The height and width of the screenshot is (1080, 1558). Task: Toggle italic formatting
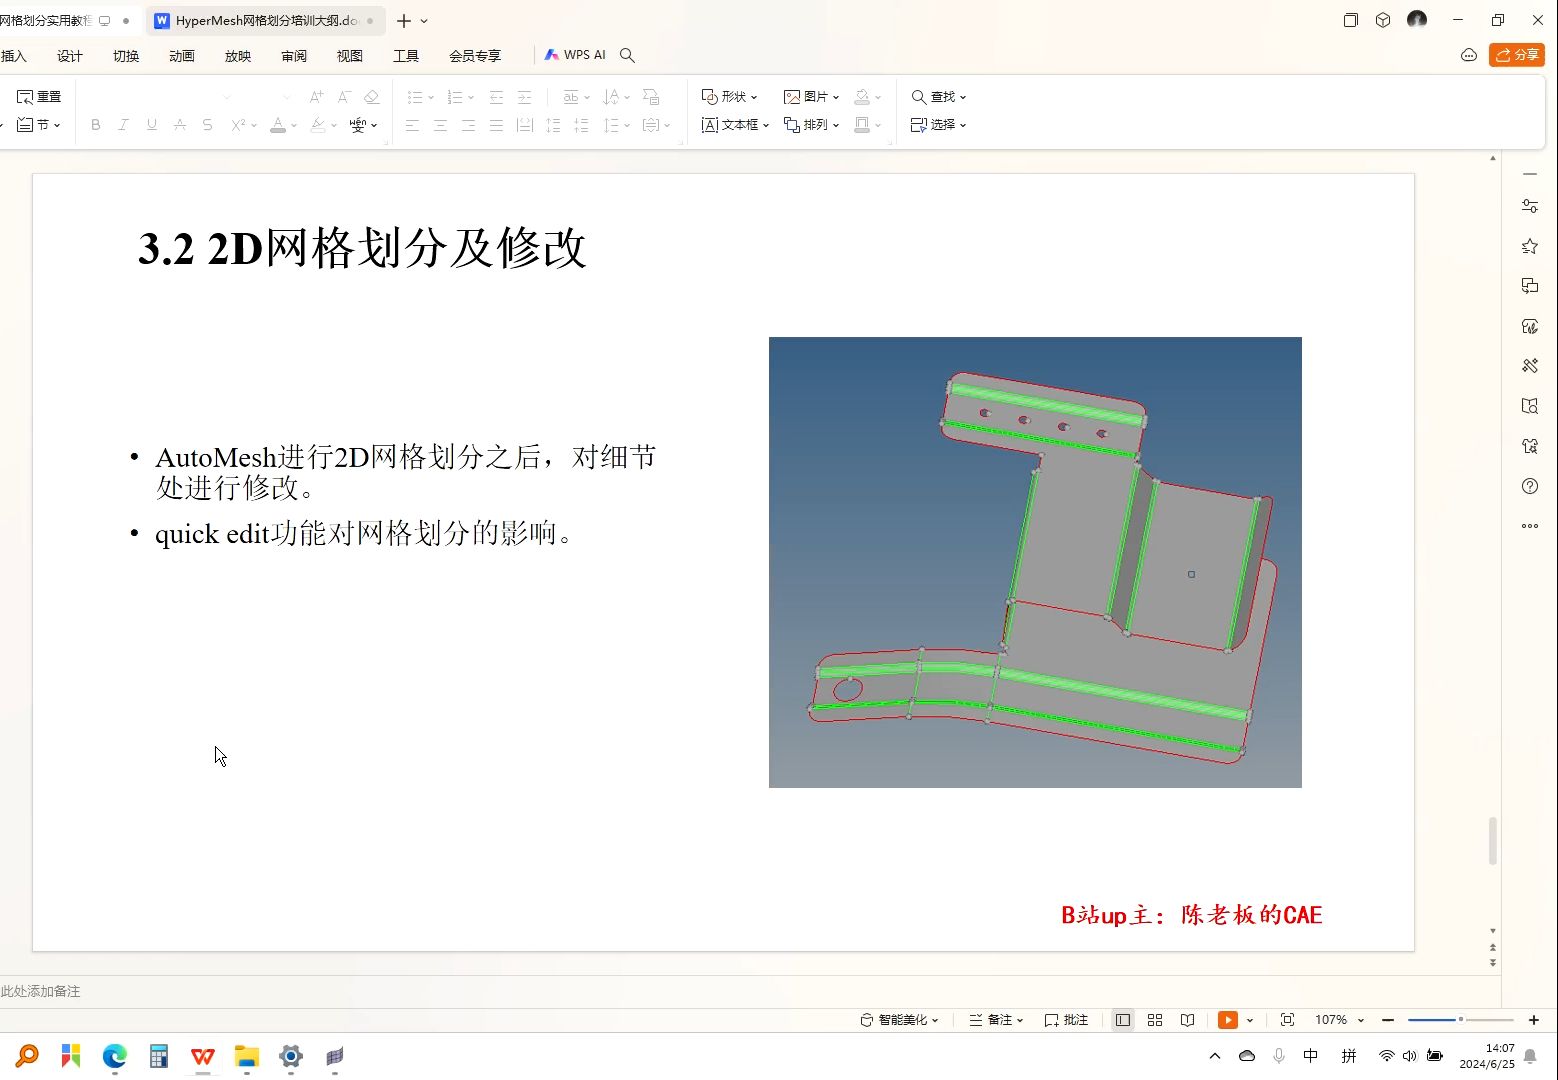123,124
